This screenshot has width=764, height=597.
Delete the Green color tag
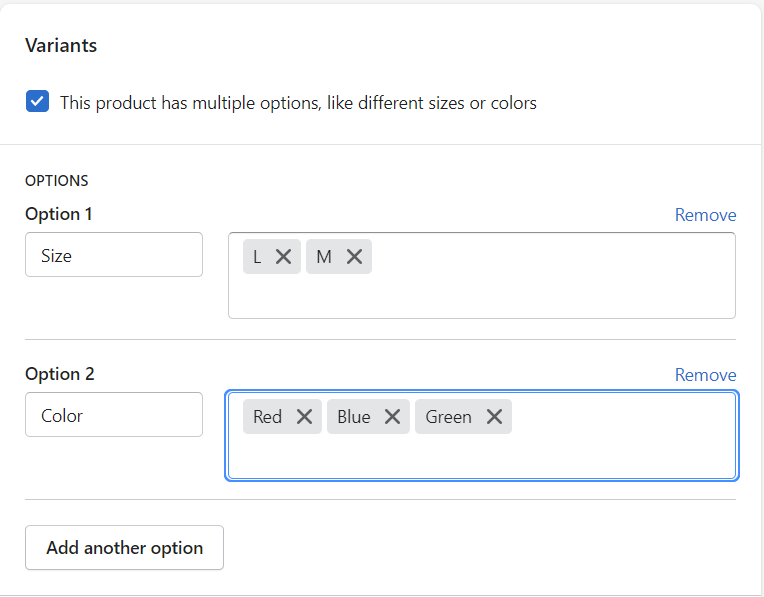tap(494, 417)
